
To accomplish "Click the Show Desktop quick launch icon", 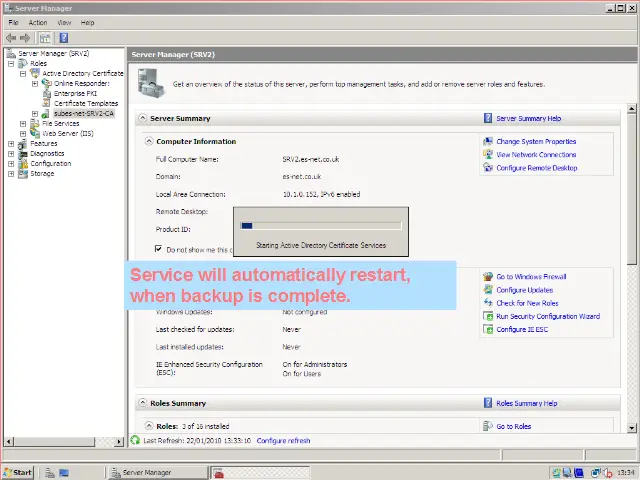I will [x=64, y=473].
